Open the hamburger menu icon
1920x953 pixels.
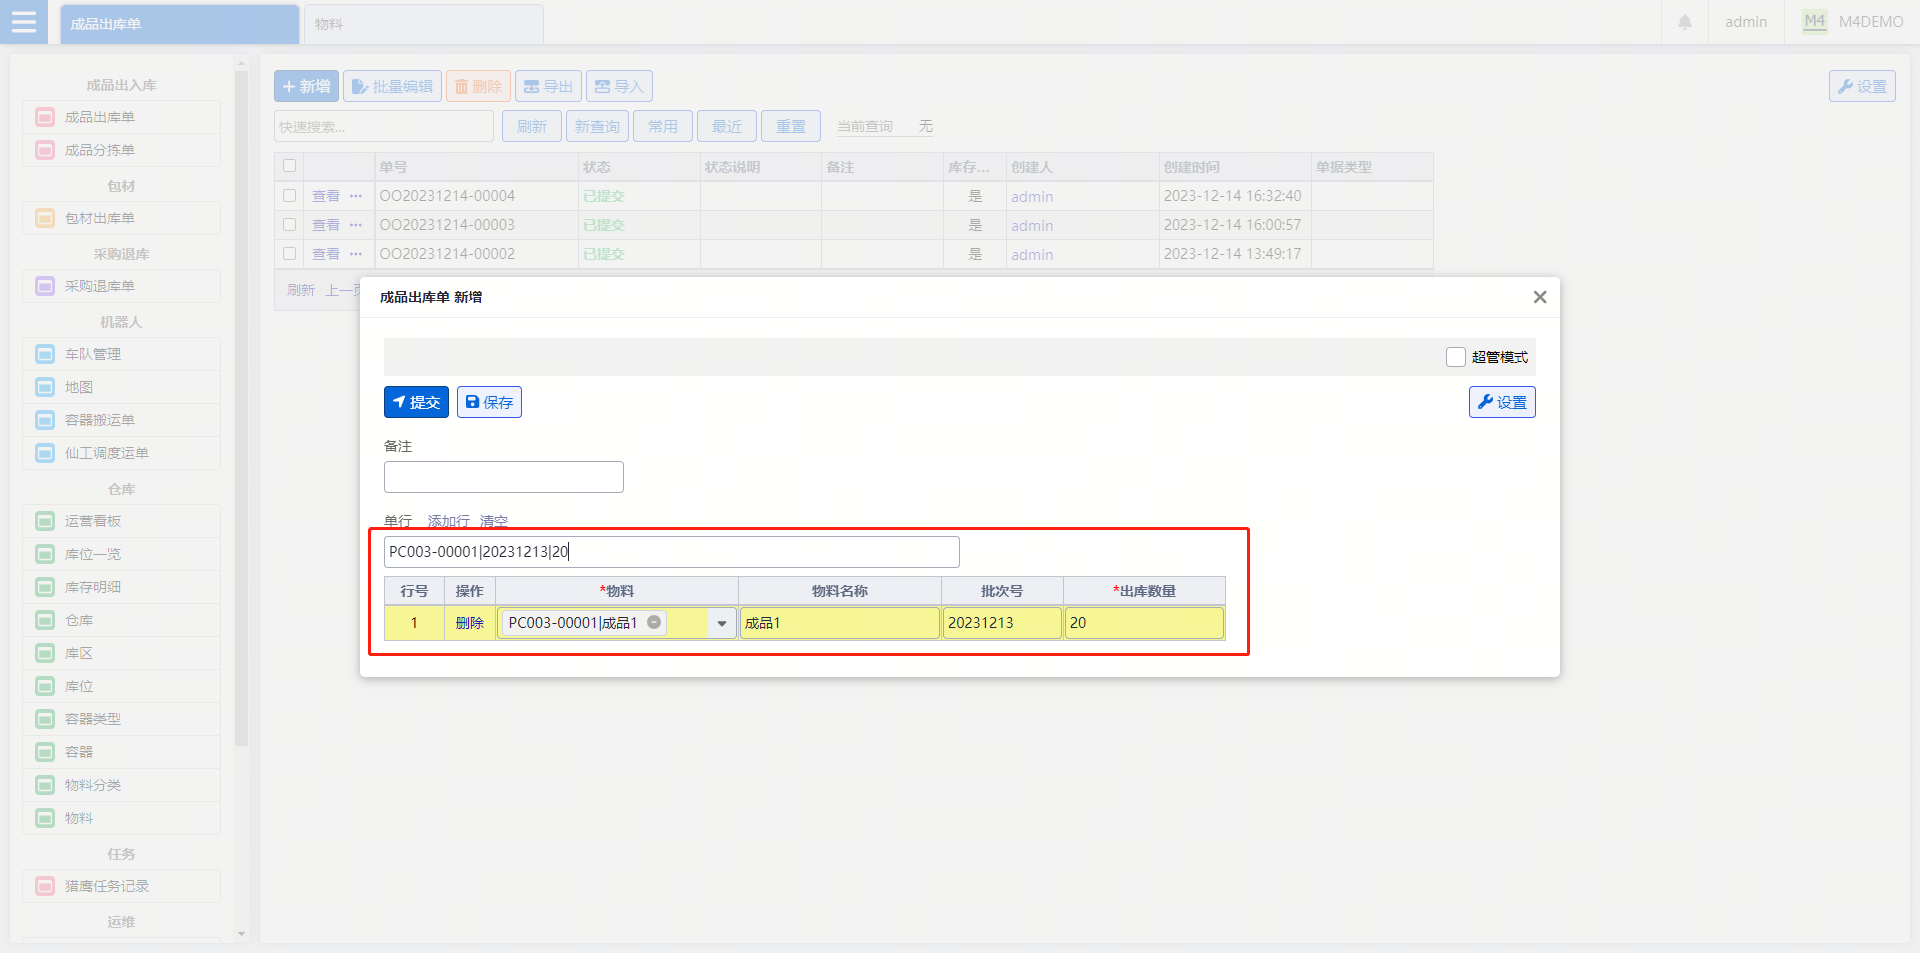coord(24,22)
